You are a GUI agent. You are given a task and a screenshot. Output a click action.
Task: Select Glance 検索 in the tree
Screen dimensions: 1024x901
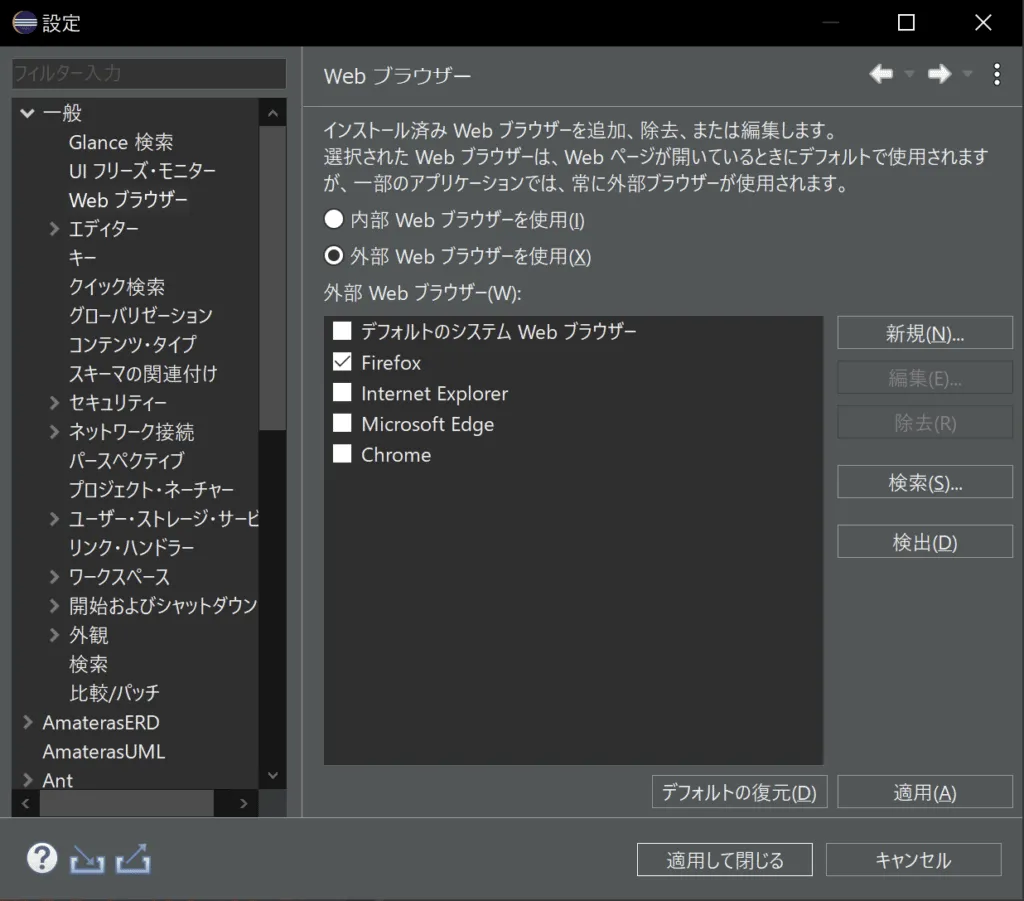pyautogui.click(x=121, y=142)
